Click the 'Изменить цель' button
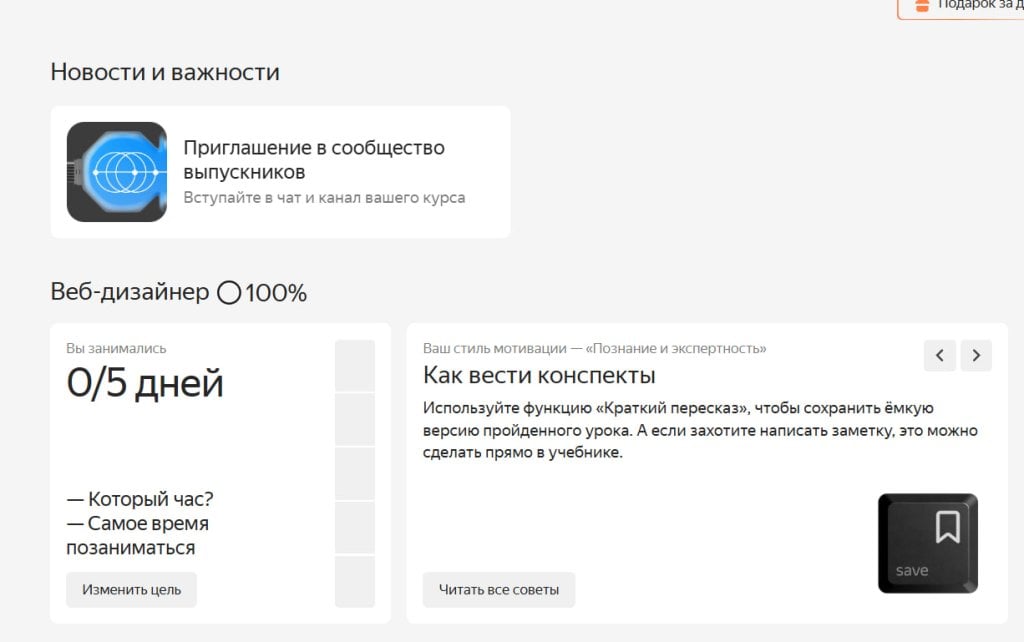 tap(131, 590)
